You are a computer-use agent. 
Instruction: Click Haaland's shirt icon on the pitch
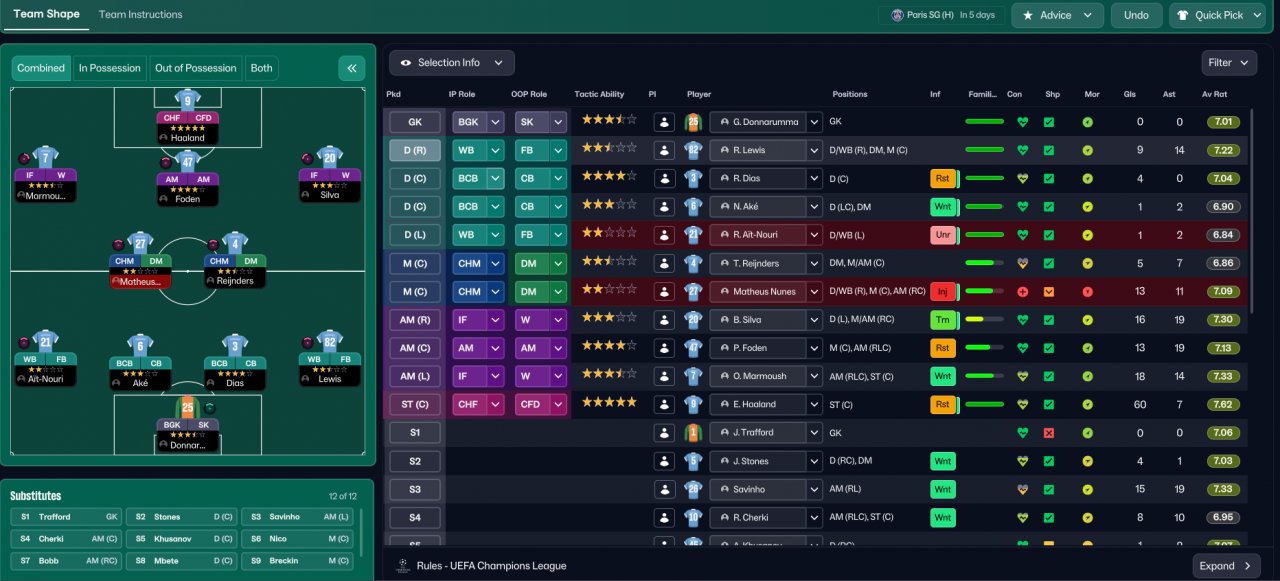(187, 99)
